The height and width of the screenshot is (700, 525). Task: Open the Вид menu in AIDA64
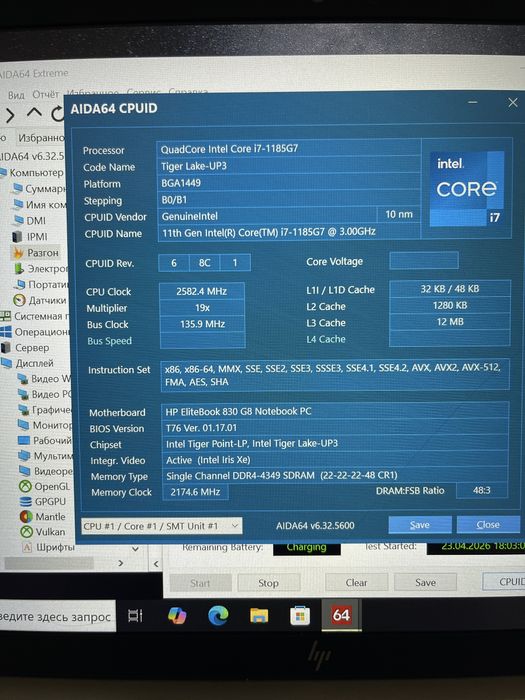point(16,95)
